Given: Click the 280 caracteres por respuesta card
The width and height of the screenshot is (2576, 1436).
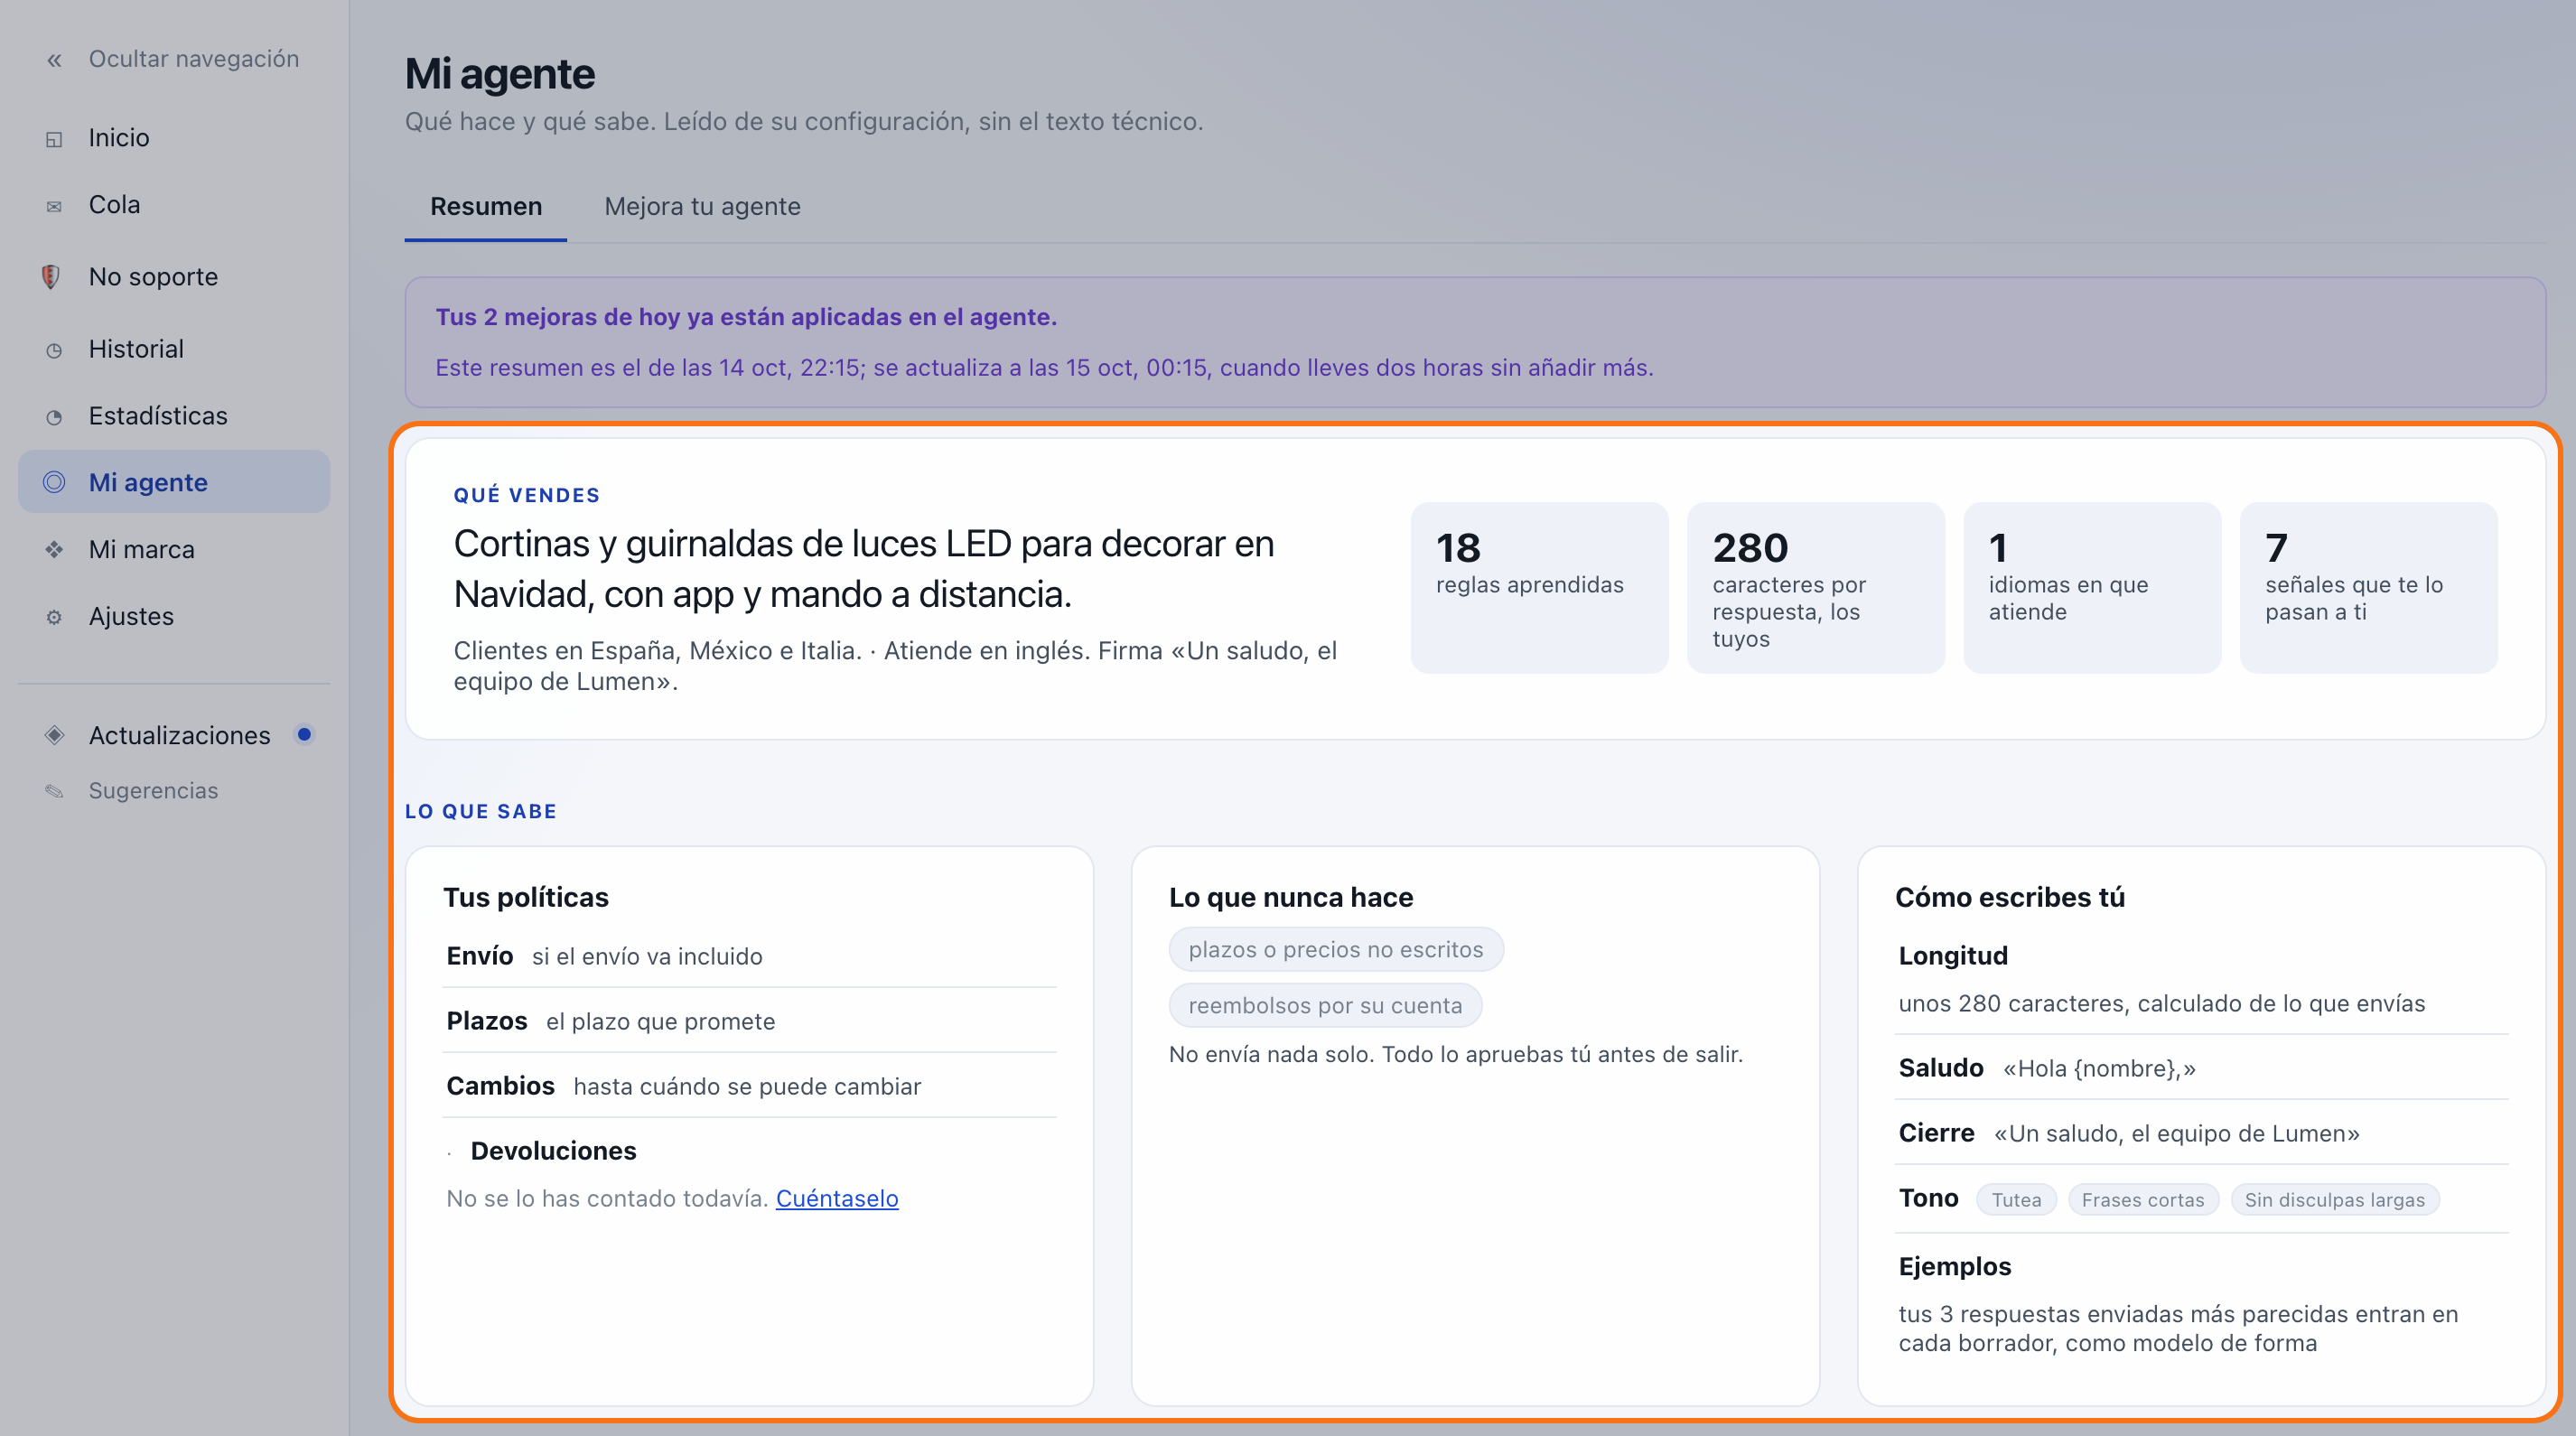Looking at the screenshot, I should (x=1815, y=588).
